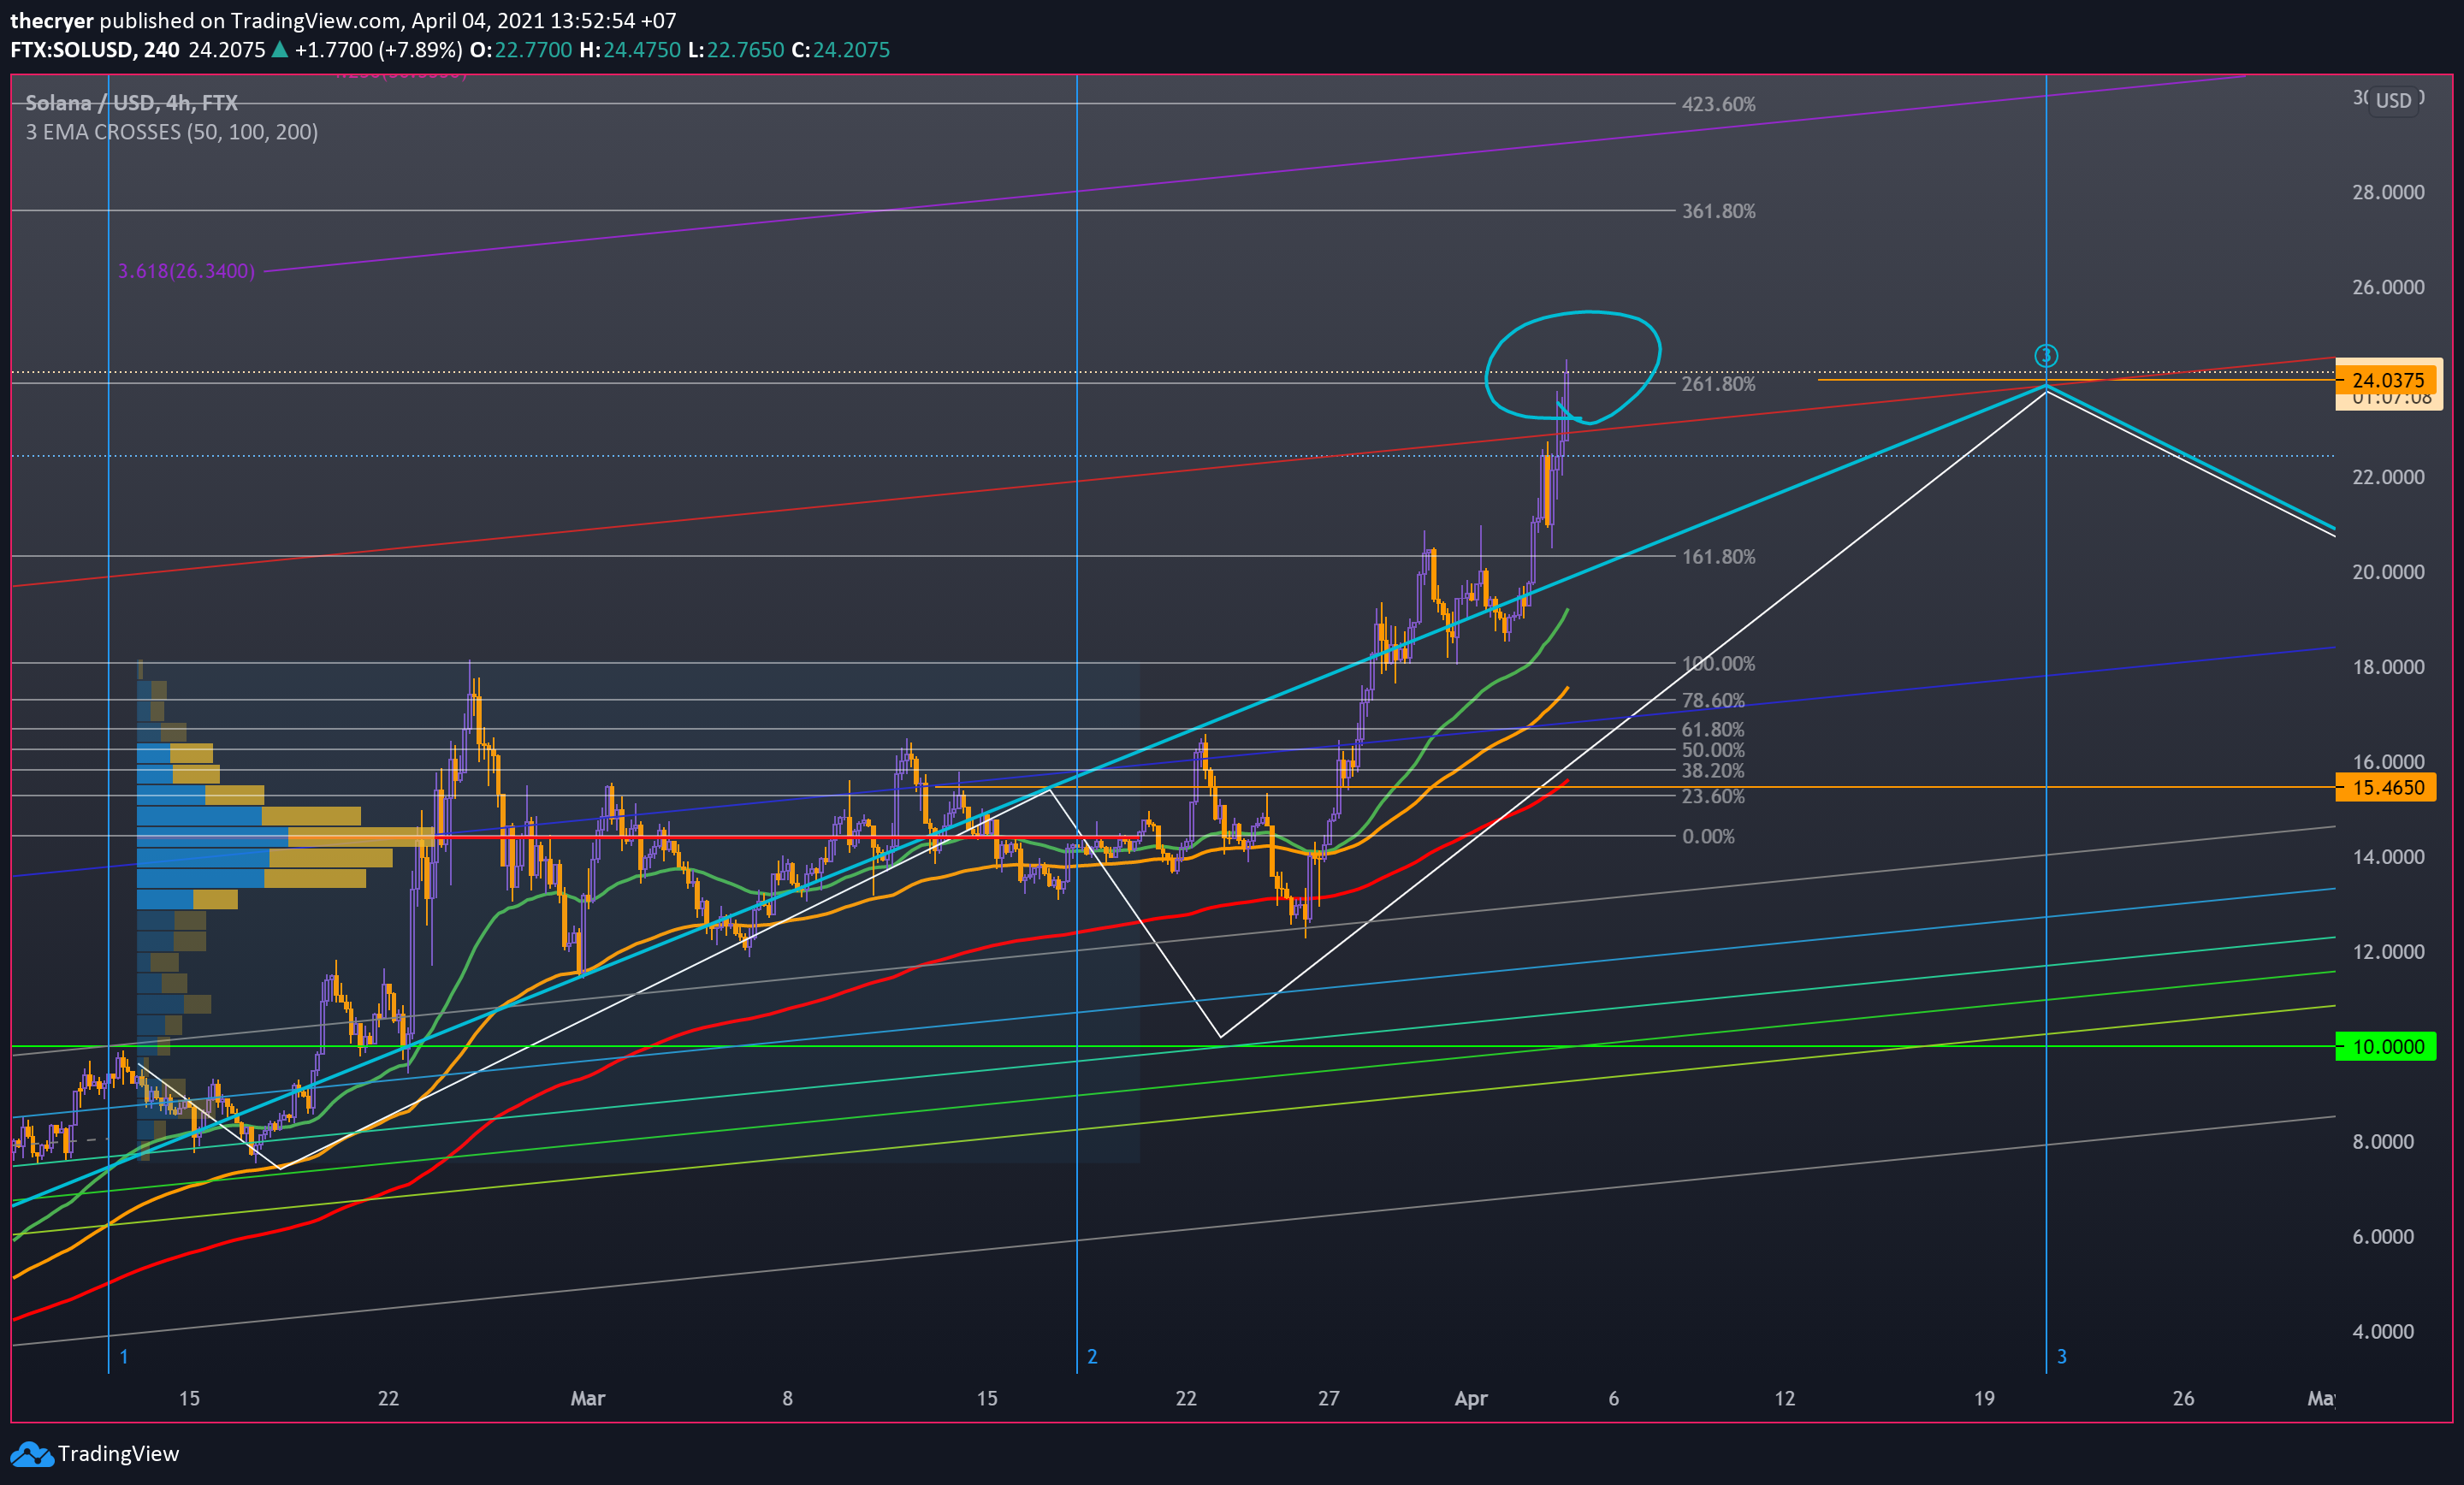Viewport: 2464px width, 1485px height.
Task: Click the 3 EMA CROSSES indicator legend
Action: point(172,132)
